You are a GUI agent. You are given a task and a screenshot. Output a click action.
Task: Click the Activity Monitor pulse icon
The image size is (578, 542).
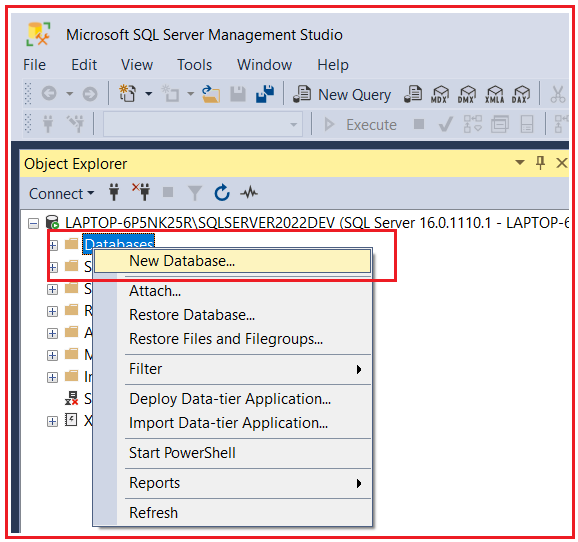click(249, 192)
